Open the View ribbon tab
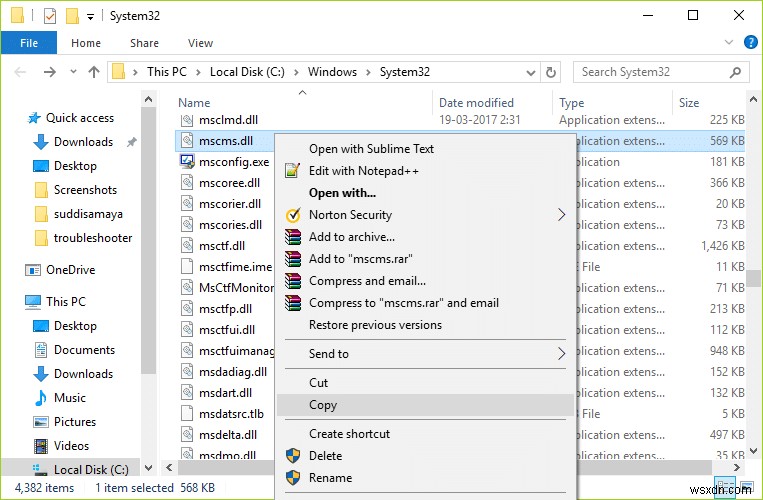This screenshot has width=763, height=500. 200,43
